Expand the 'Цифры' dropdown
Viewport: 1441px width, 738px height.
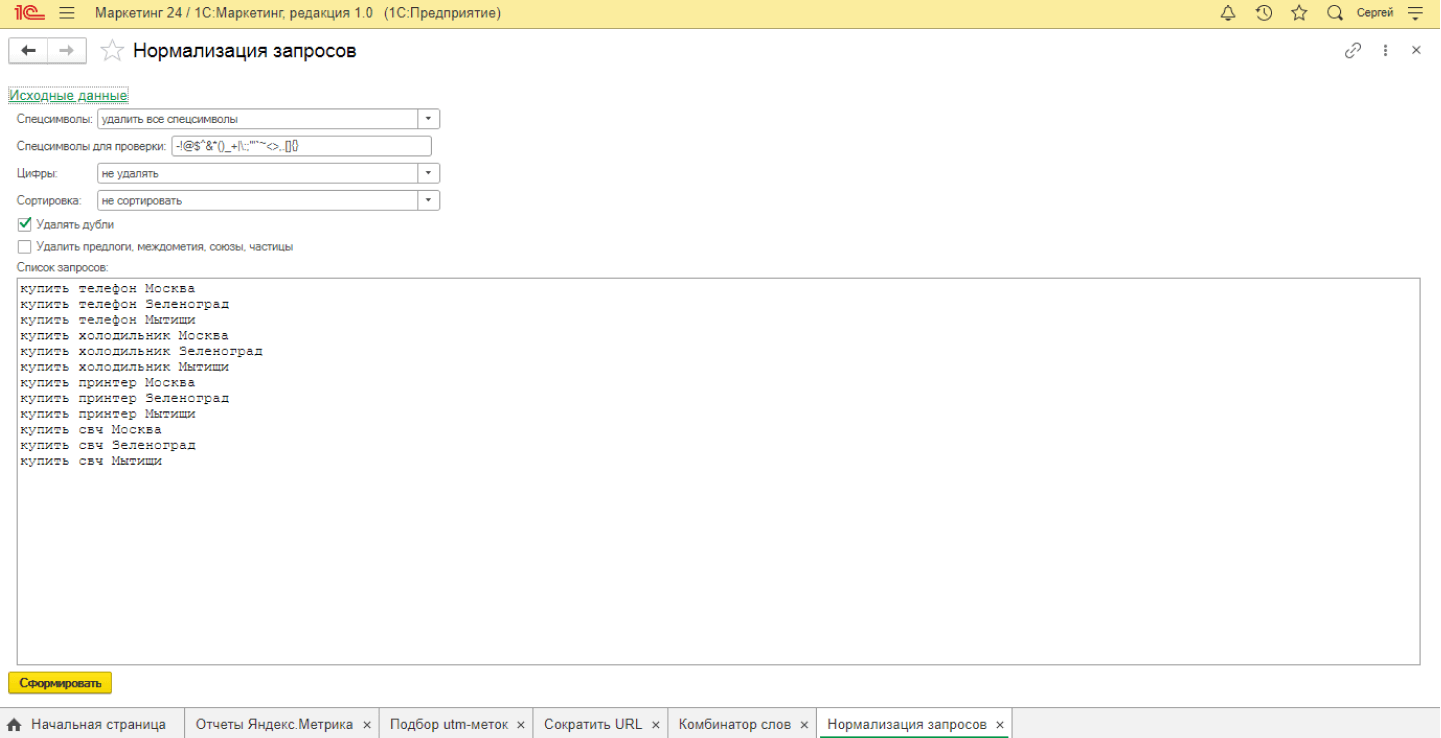428,173
